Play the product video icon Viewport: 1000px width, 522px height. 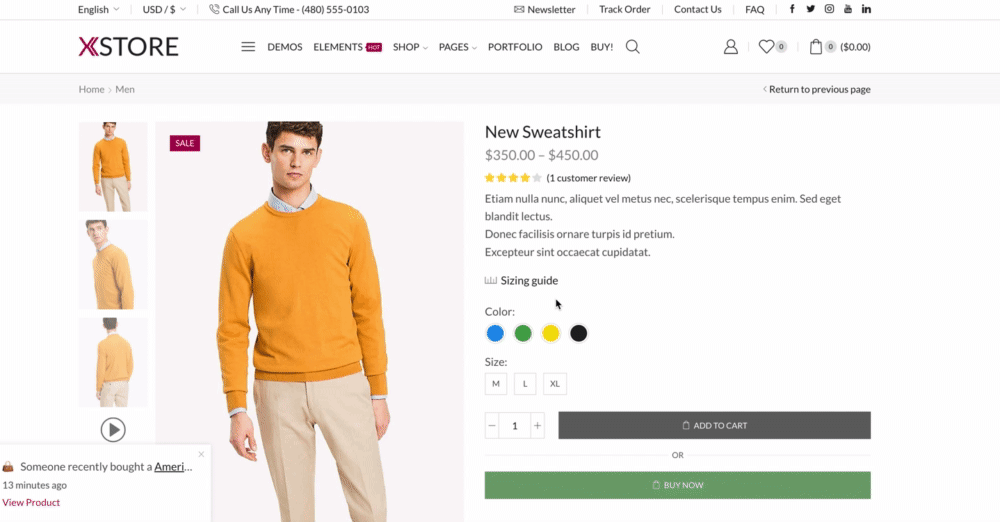point(113,430)
